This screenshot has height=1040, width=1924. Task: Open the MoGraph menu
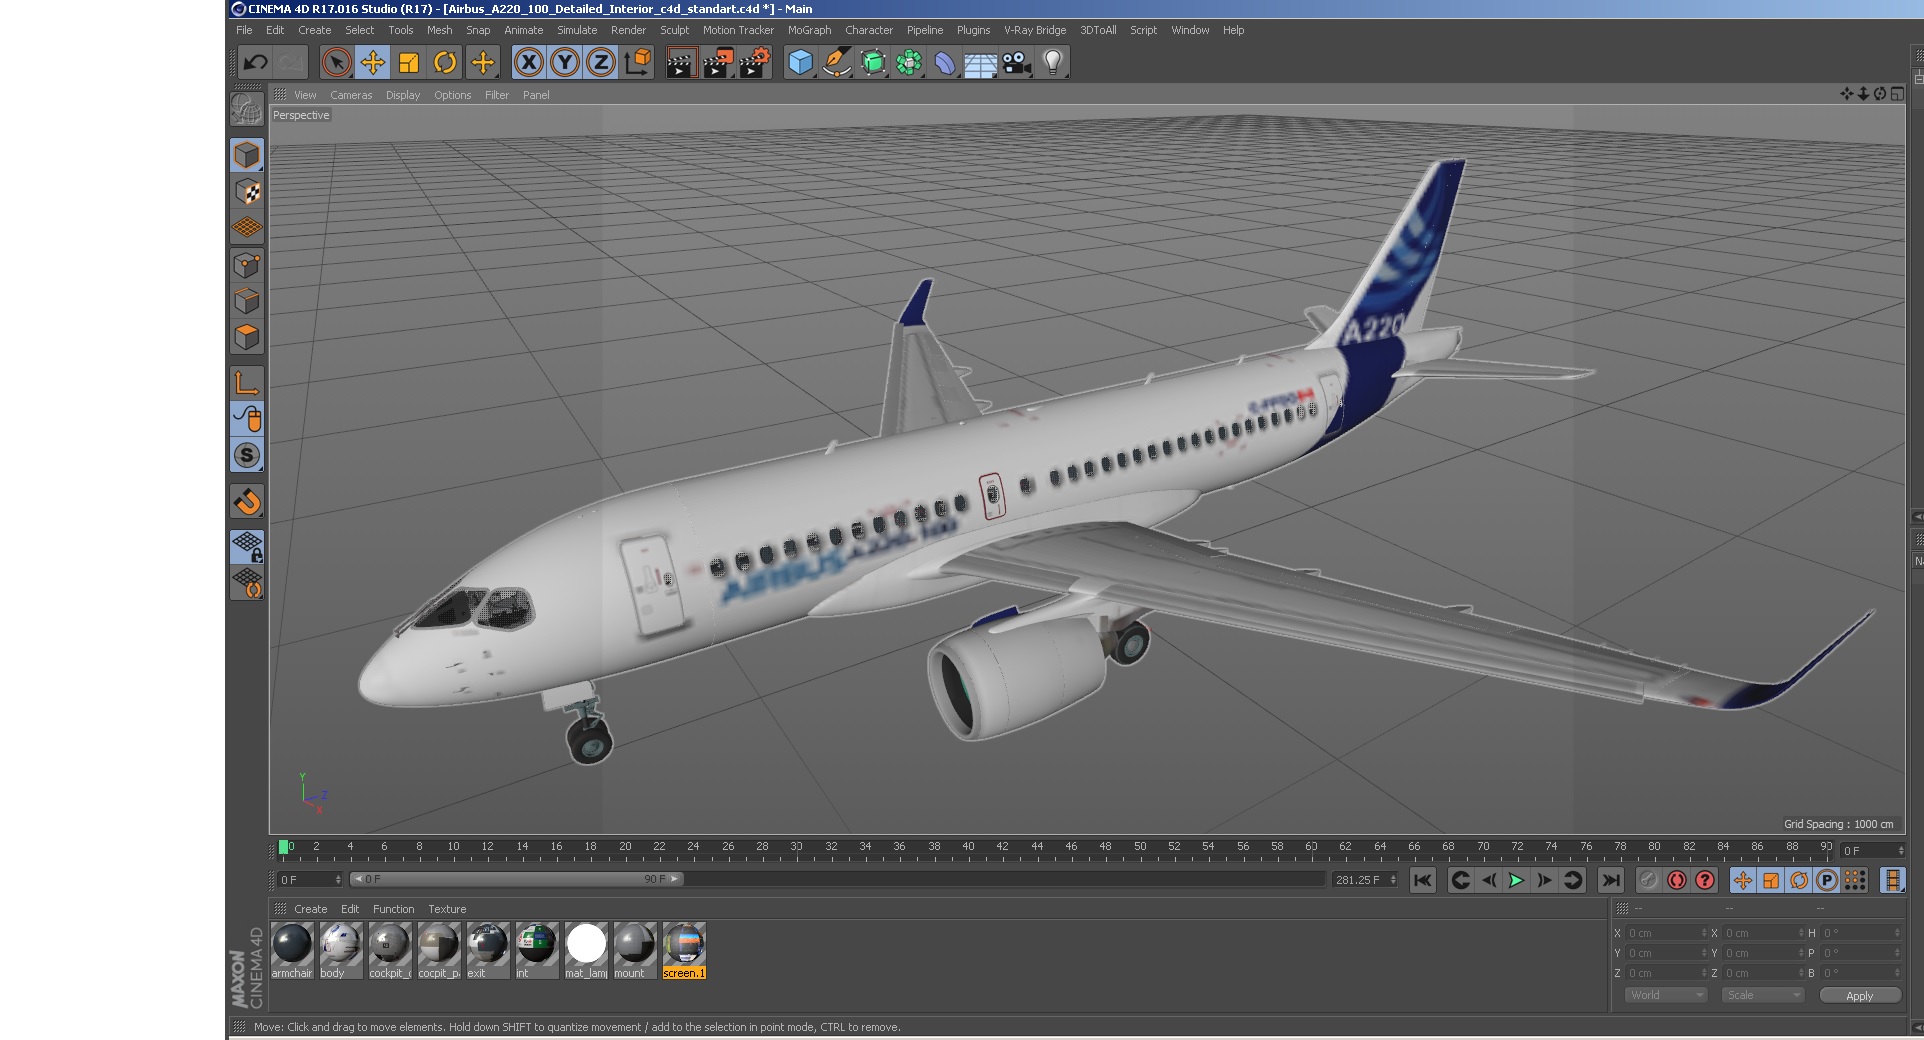809,30
